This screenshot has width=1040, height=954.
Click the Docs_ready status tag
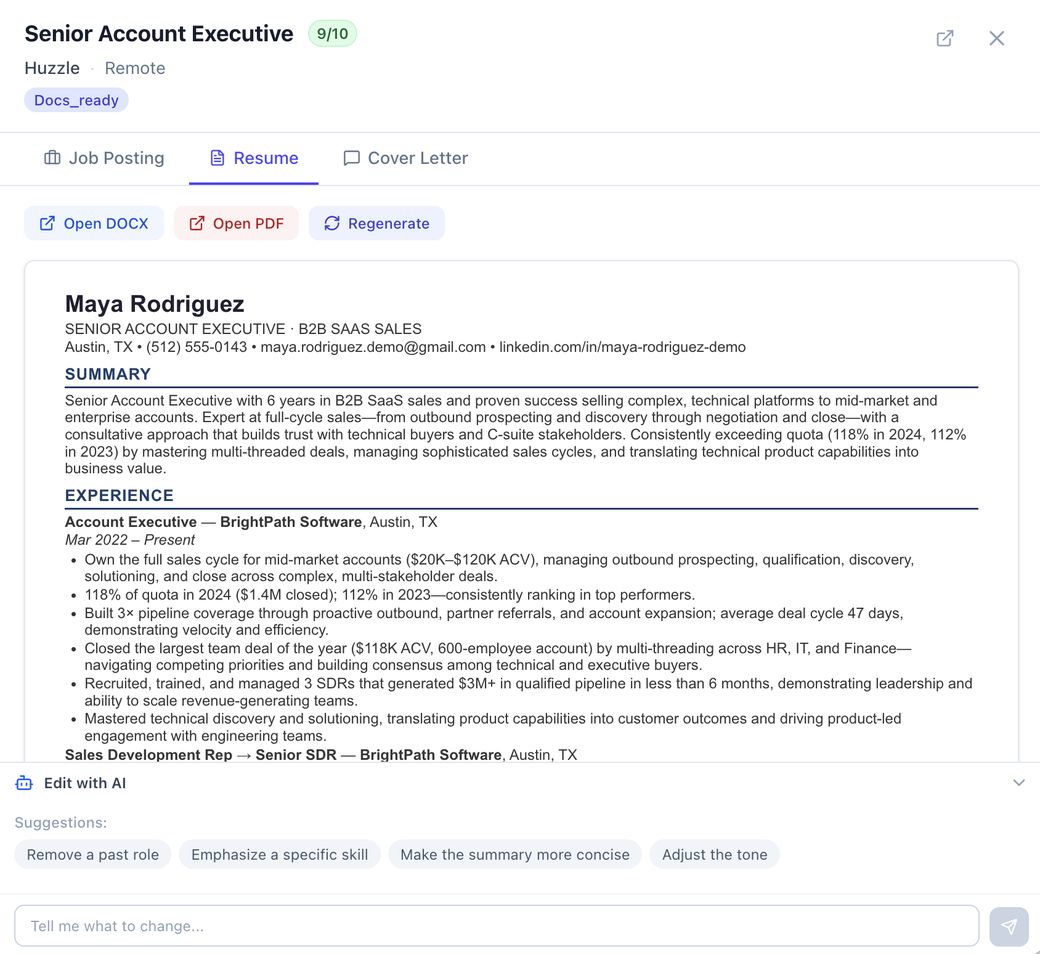tap(76, 100)
